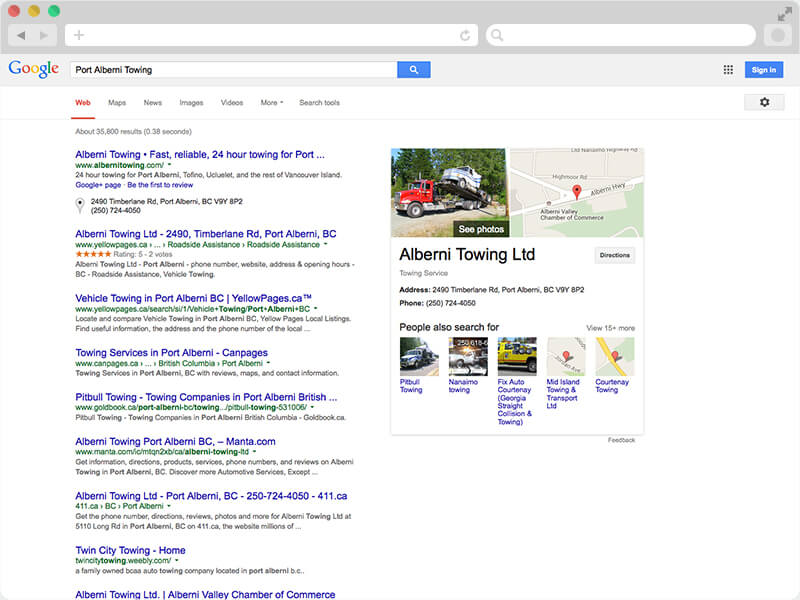Open Alberni Towing Fast, reliable result
800x600 pixels.
199,154
